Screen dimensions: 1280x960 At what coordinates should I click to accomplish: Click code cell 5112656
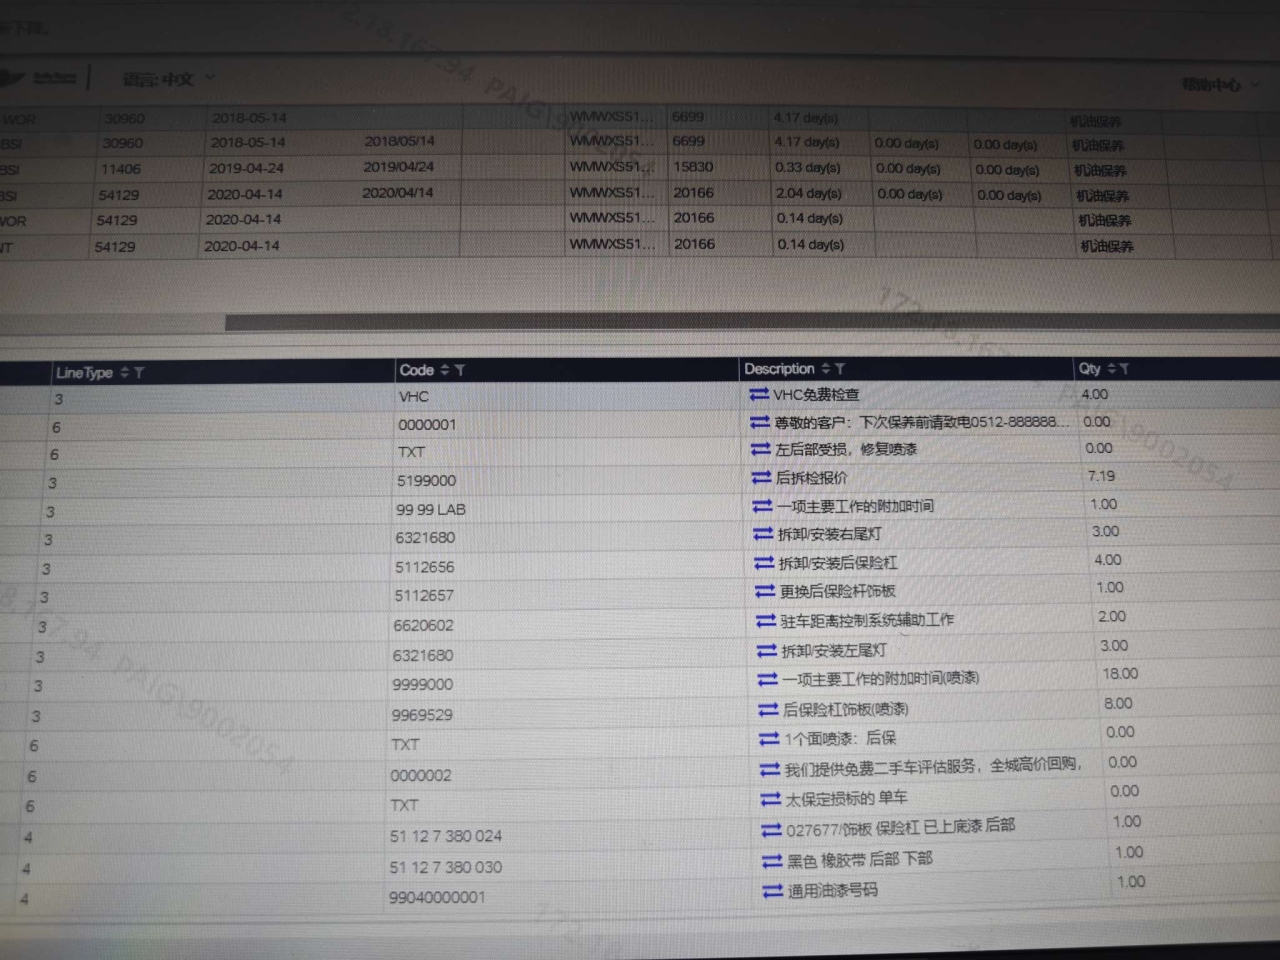pyautogui.click(x=424, y=567)
